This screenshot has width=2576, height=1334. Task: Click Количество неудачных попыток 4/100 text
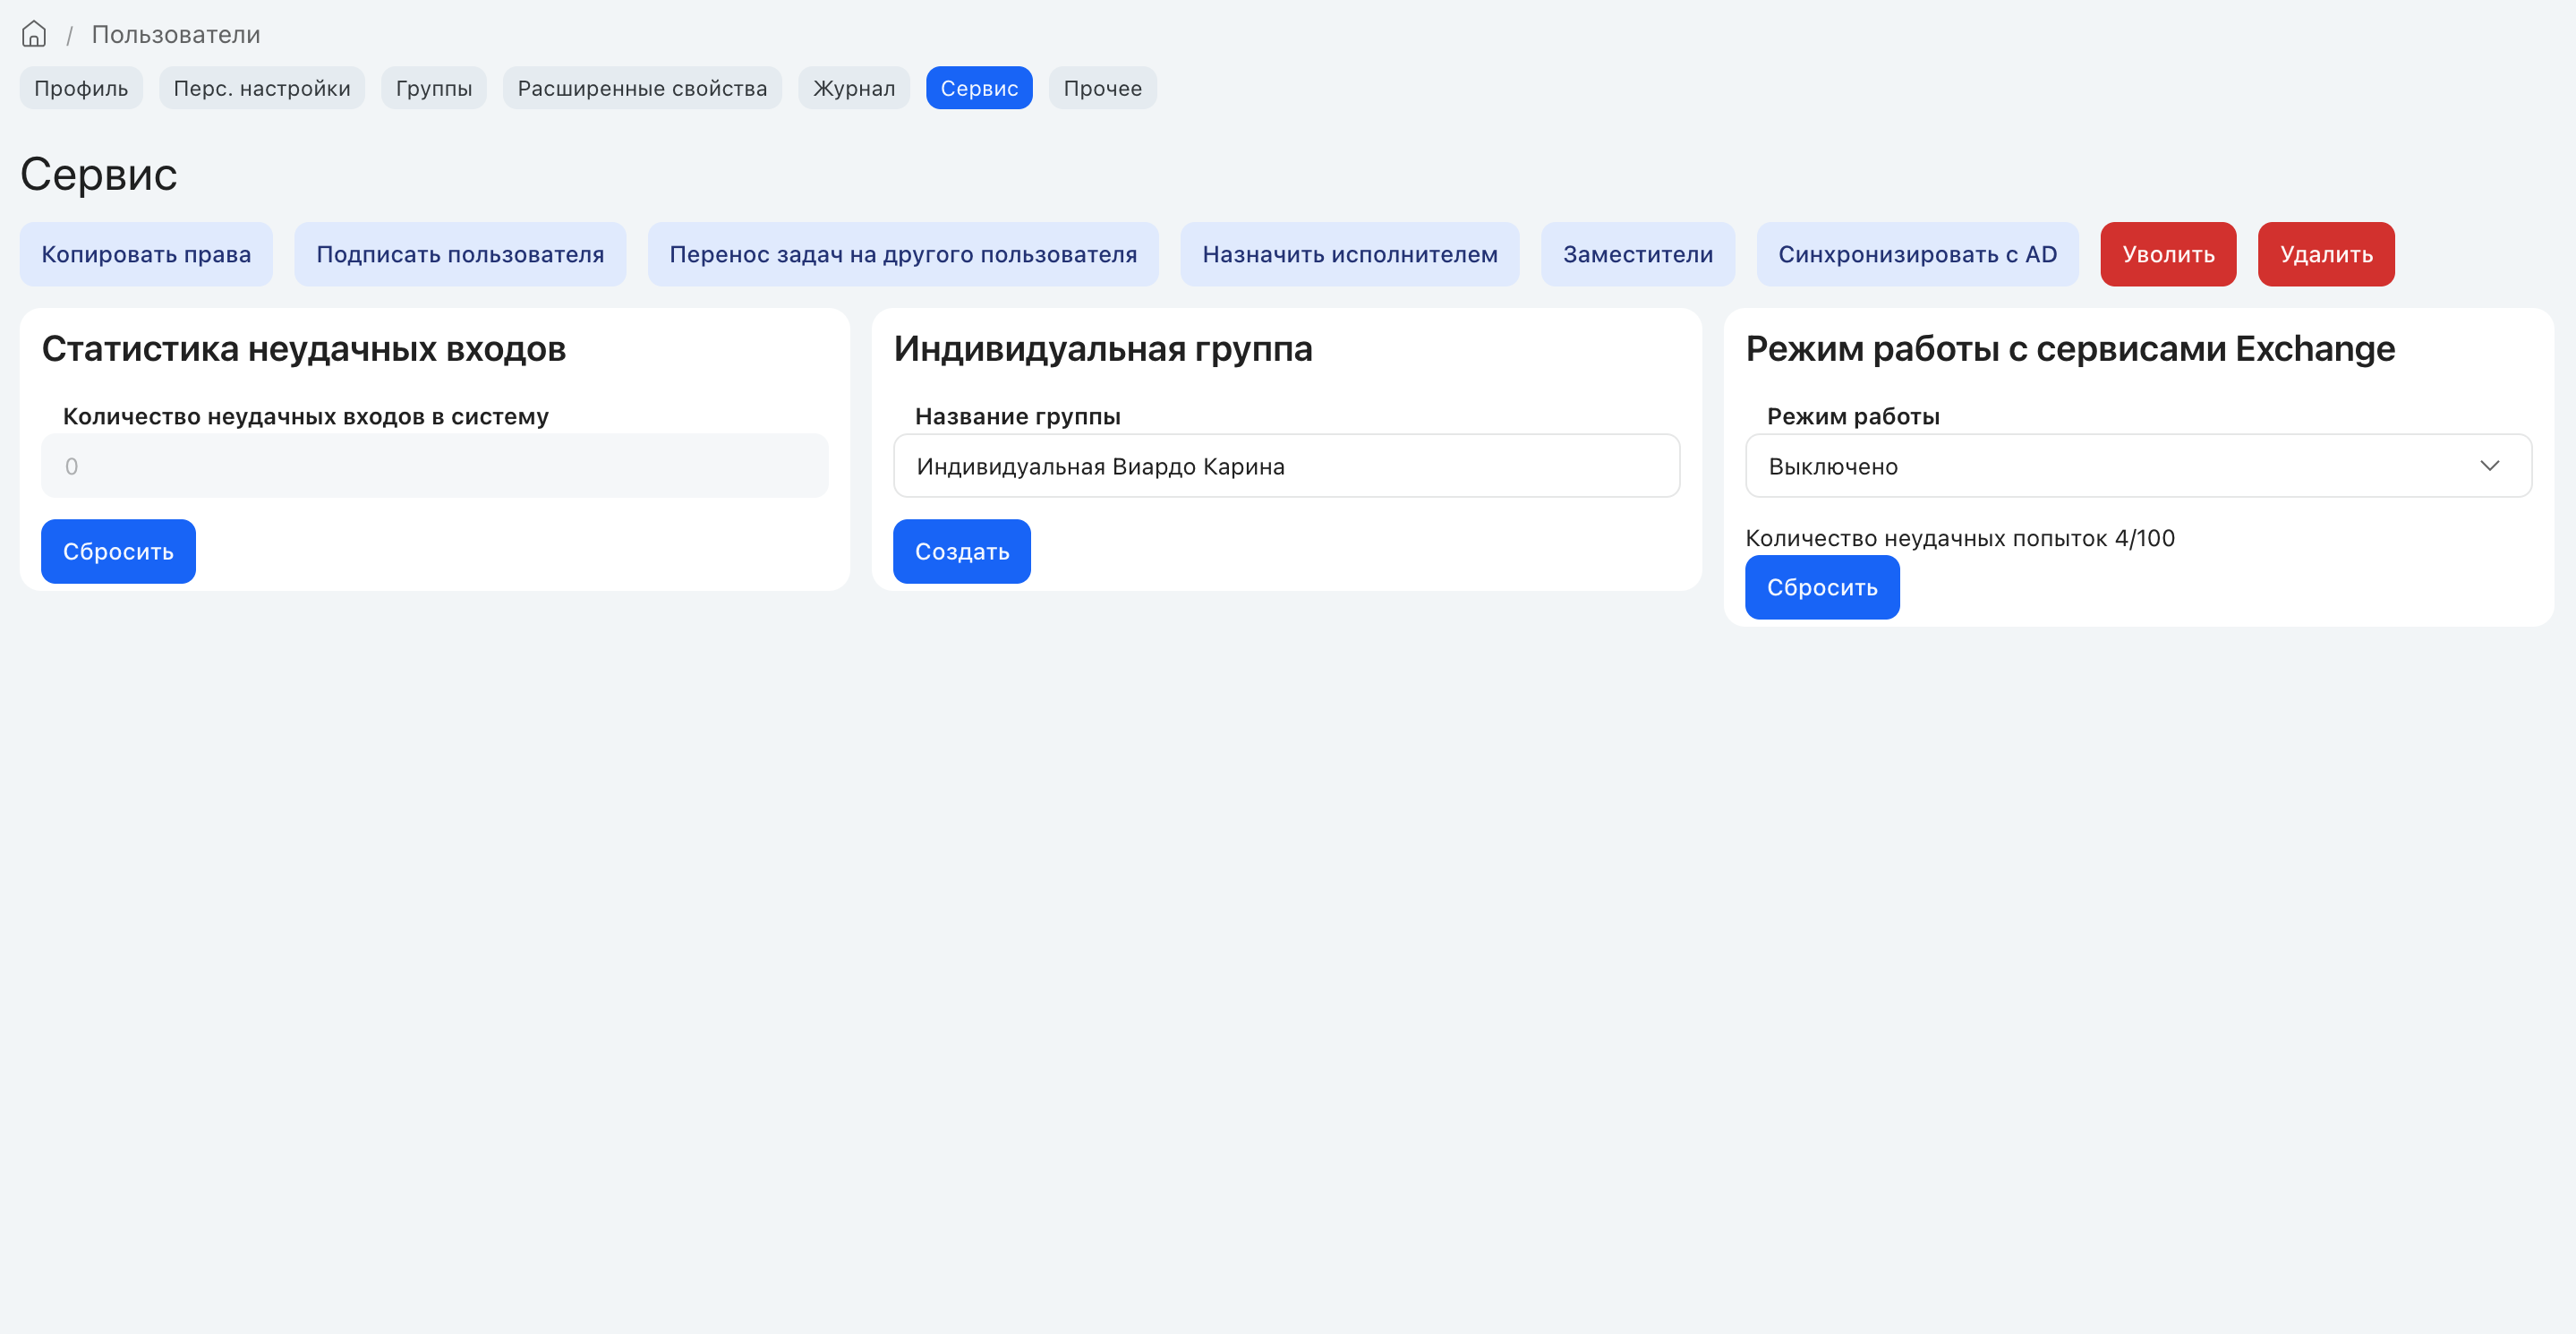(1960, 538)
